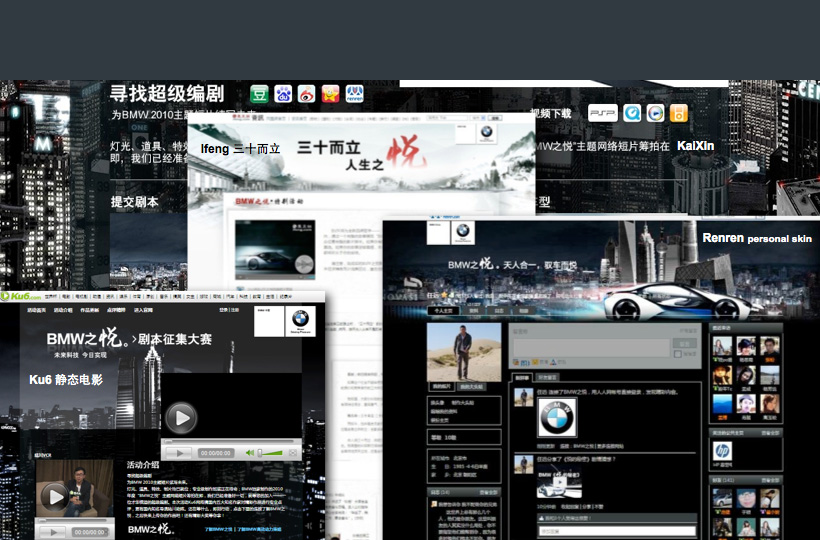Click 注册 register link on Ku6 page

pyautogui.click(x=235, y=310)
